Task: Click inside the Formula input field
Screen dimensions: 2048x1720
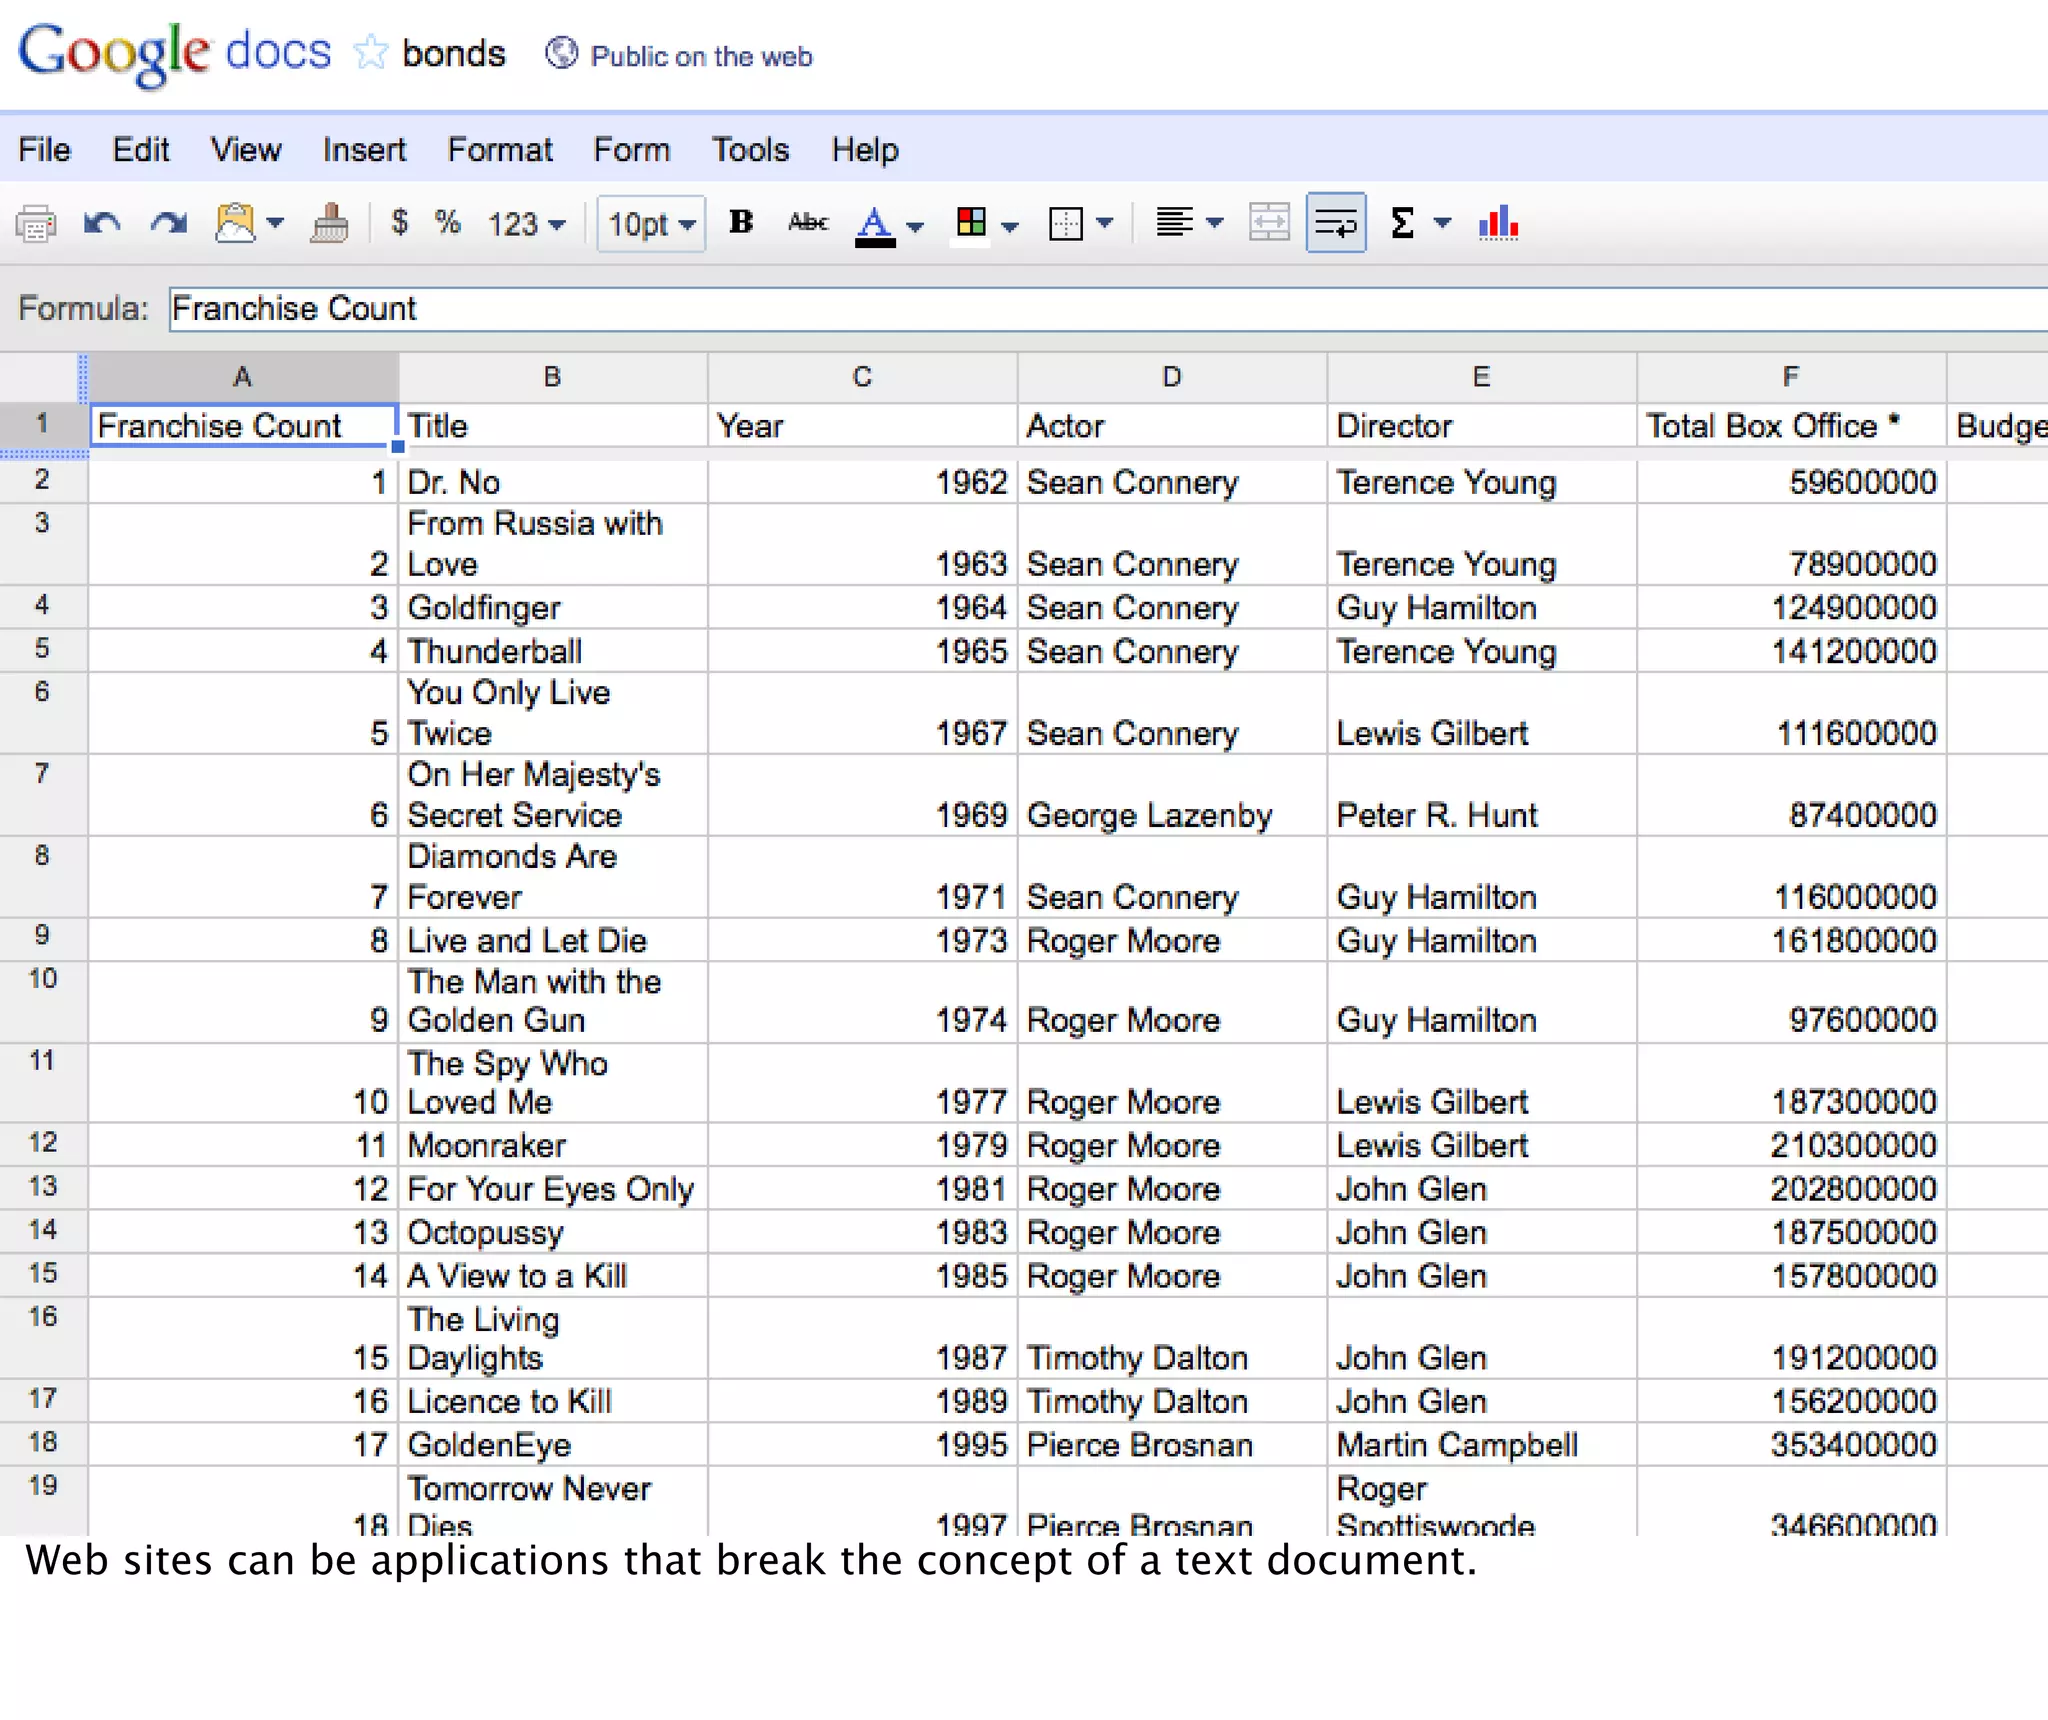Action: [x=1100, y=309]
